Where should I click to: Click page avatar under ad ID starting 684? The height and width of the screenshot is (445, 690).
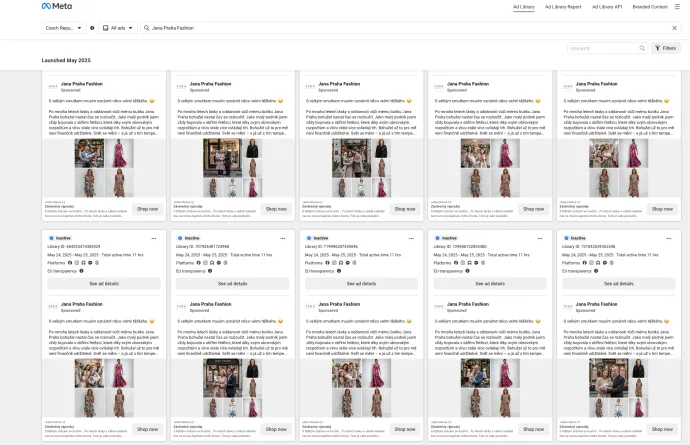[53, 306]
